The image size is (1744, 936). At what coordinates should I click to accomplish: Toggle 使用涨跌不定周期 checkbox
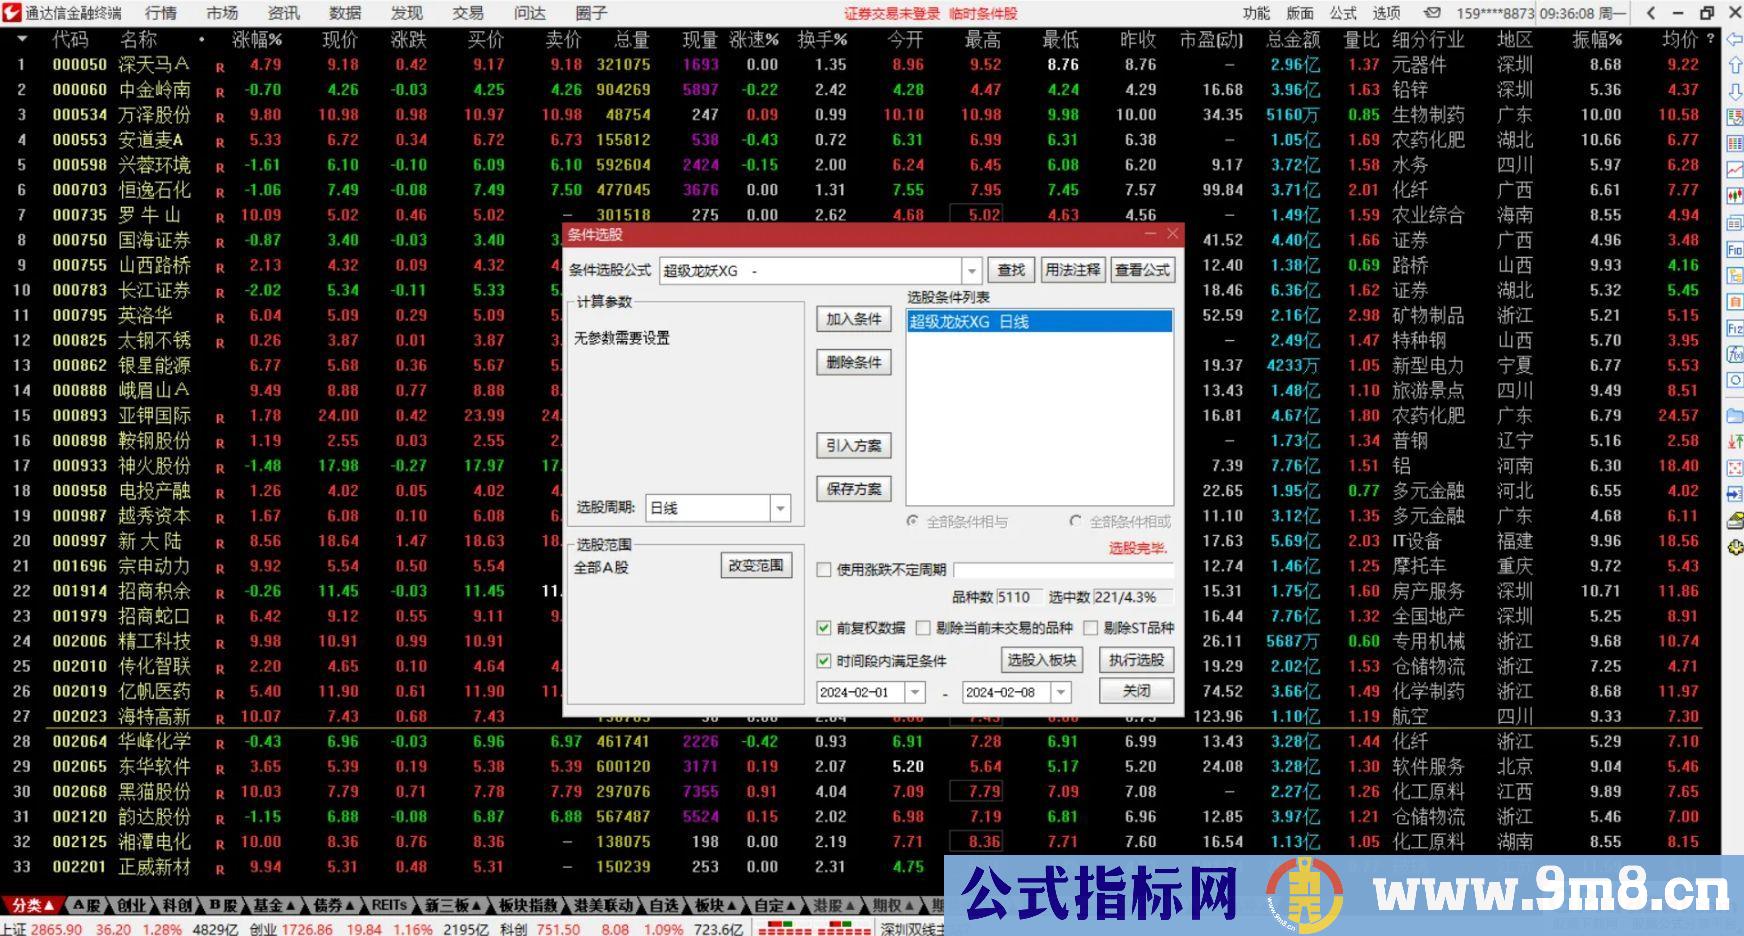(x=824, y=570)
